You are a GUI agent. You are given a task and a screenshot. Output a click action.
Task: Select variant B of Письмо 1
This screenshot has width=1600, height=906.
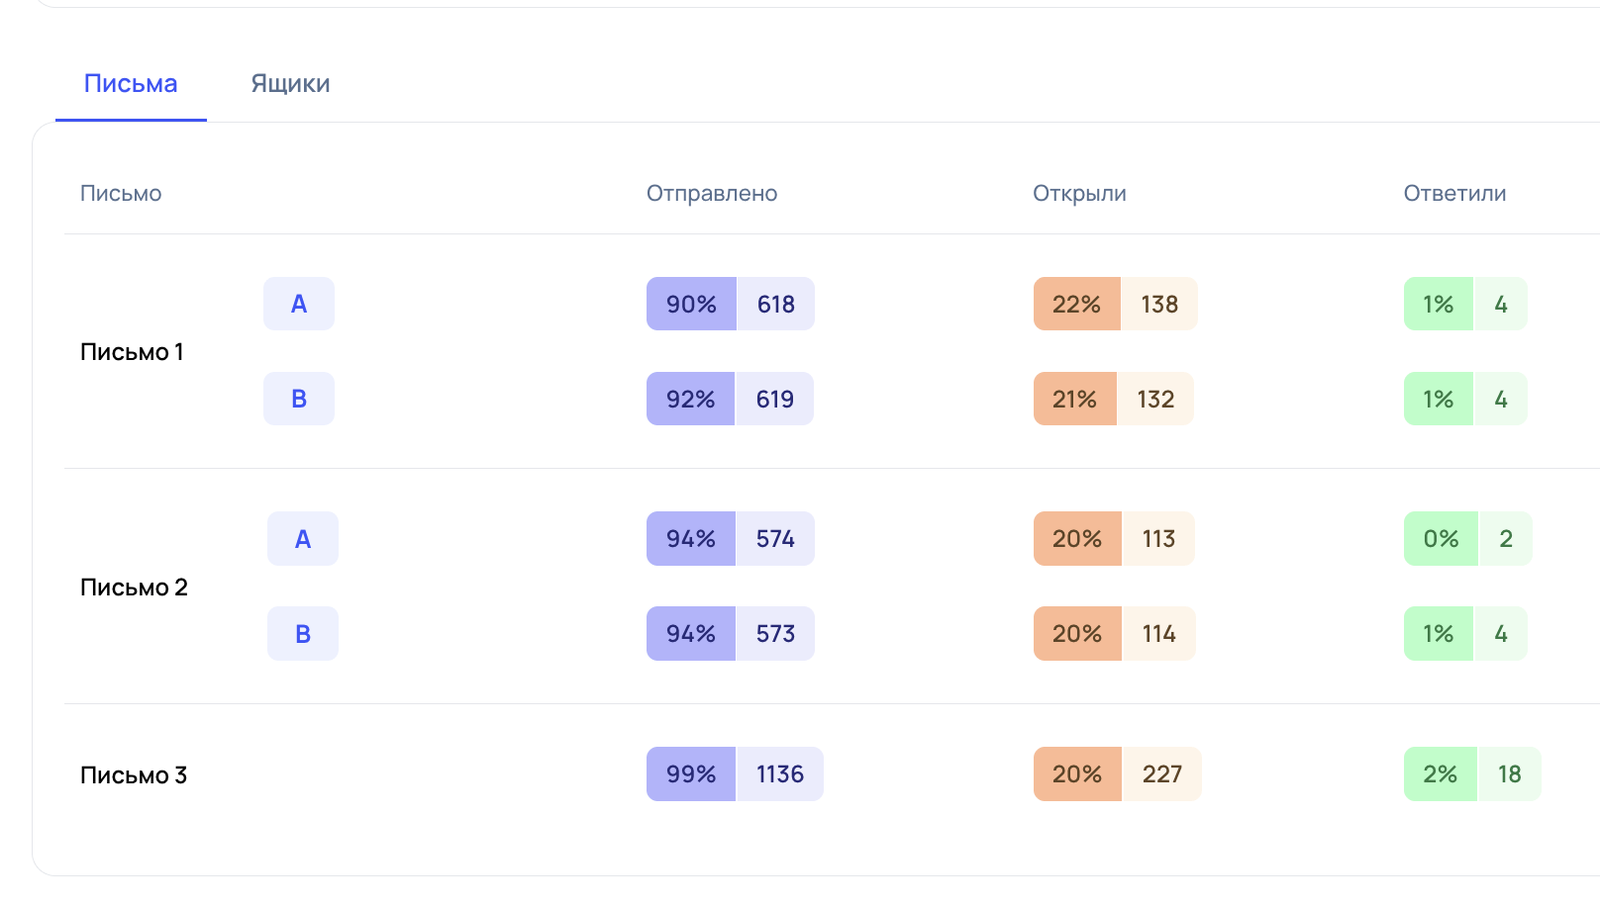tap(299, 399)
